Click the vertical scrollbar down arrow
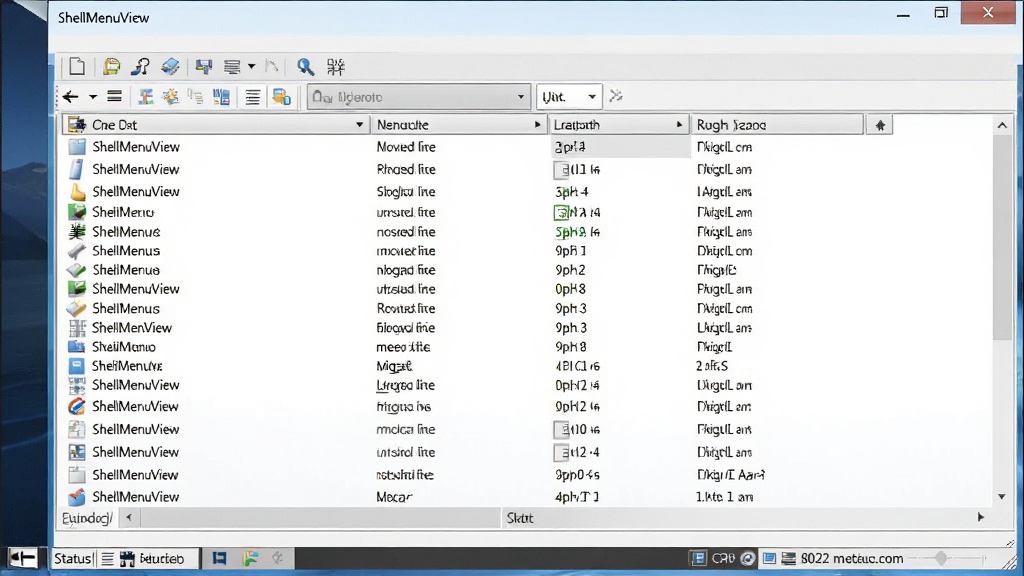Screen dimensions: 1024x576 click(1002, 497)
